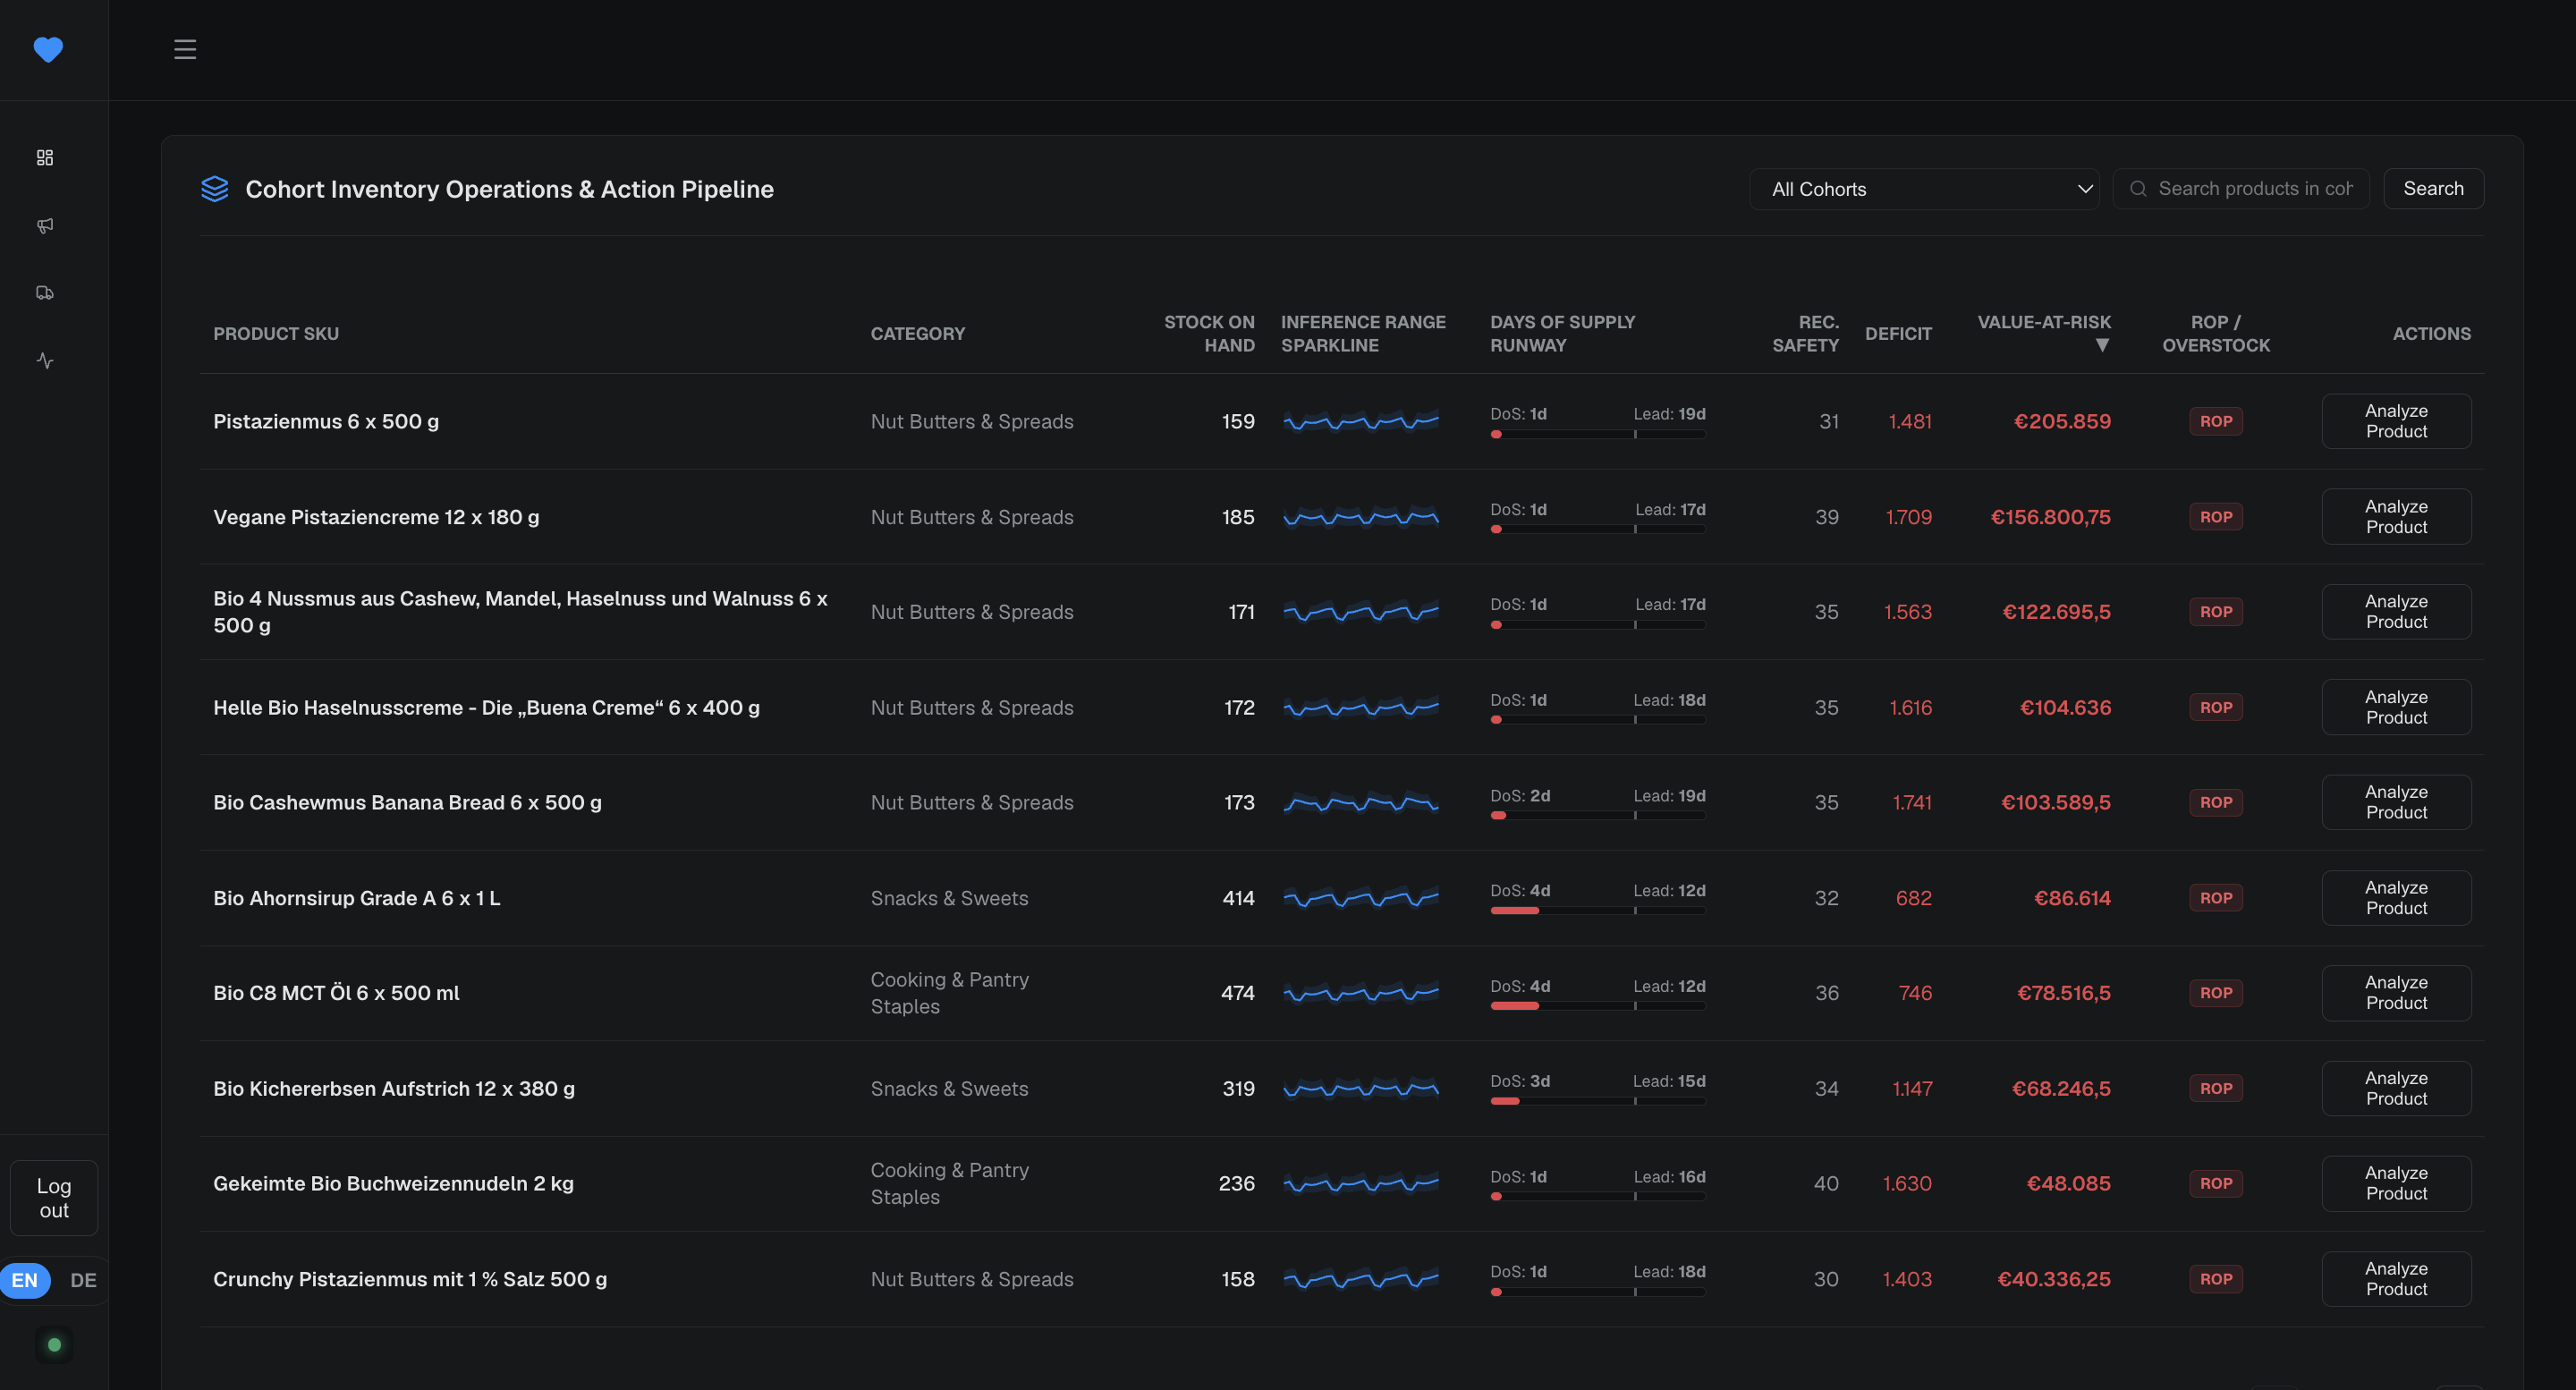This screenshot has width=2576, height=1390.
Task: Click Bio Ahornsirup days of supply runway bar
Action: pyautogui.click(x=1597, y=910)
